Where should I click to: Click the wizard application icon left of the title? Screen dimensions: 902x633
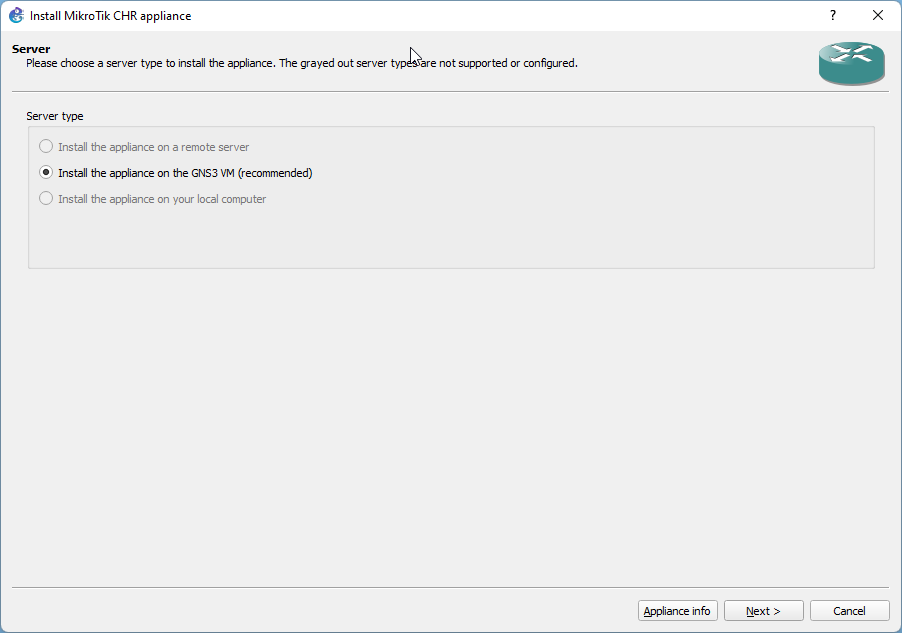(x=14, y=15)
